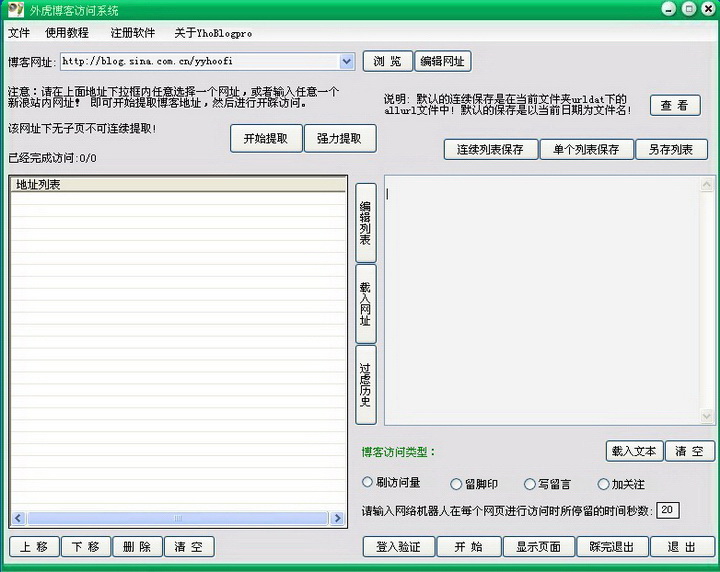Open the 关于YhoBlogpro menu
This screenshot has width=720, height=572.
tap(213, 33)
